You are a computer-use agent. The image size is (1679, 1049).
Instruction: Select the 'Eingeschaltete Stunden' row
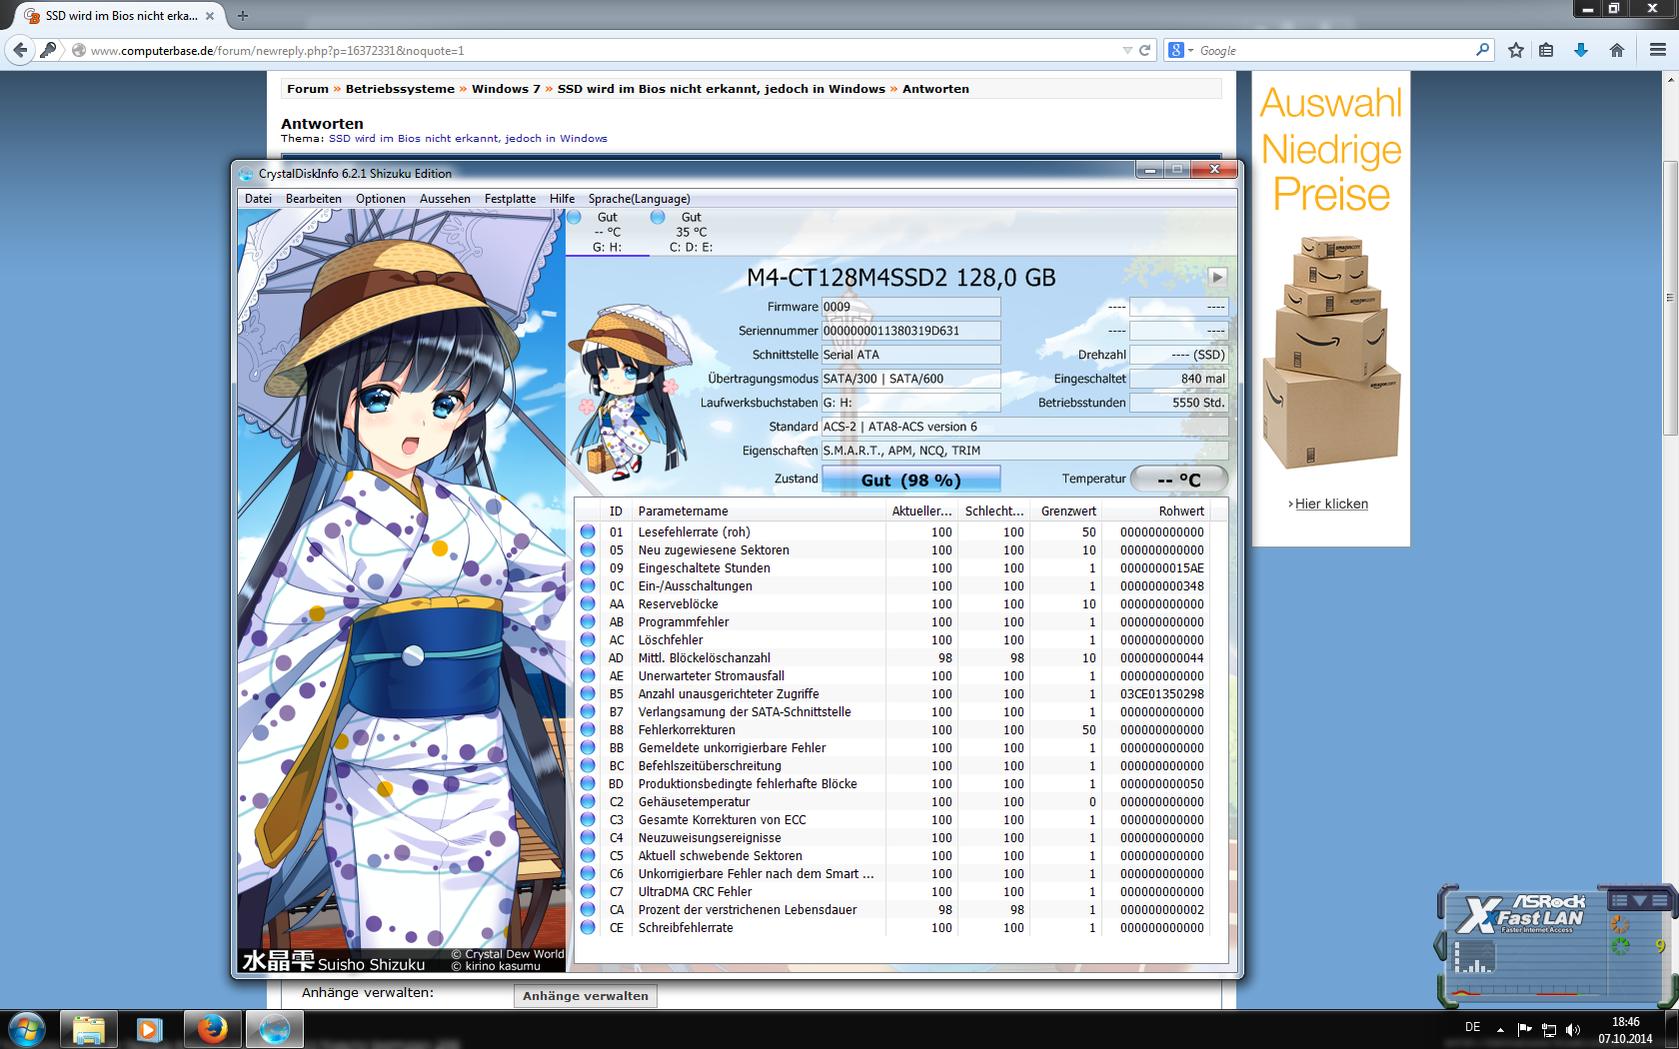893,568
